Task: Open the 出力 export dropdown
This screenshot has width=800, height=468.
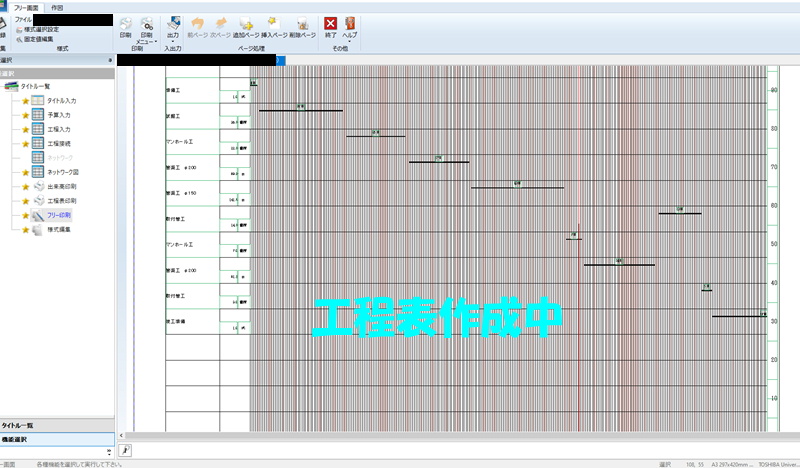Action: pyautogui.click(x=173, y=28)
